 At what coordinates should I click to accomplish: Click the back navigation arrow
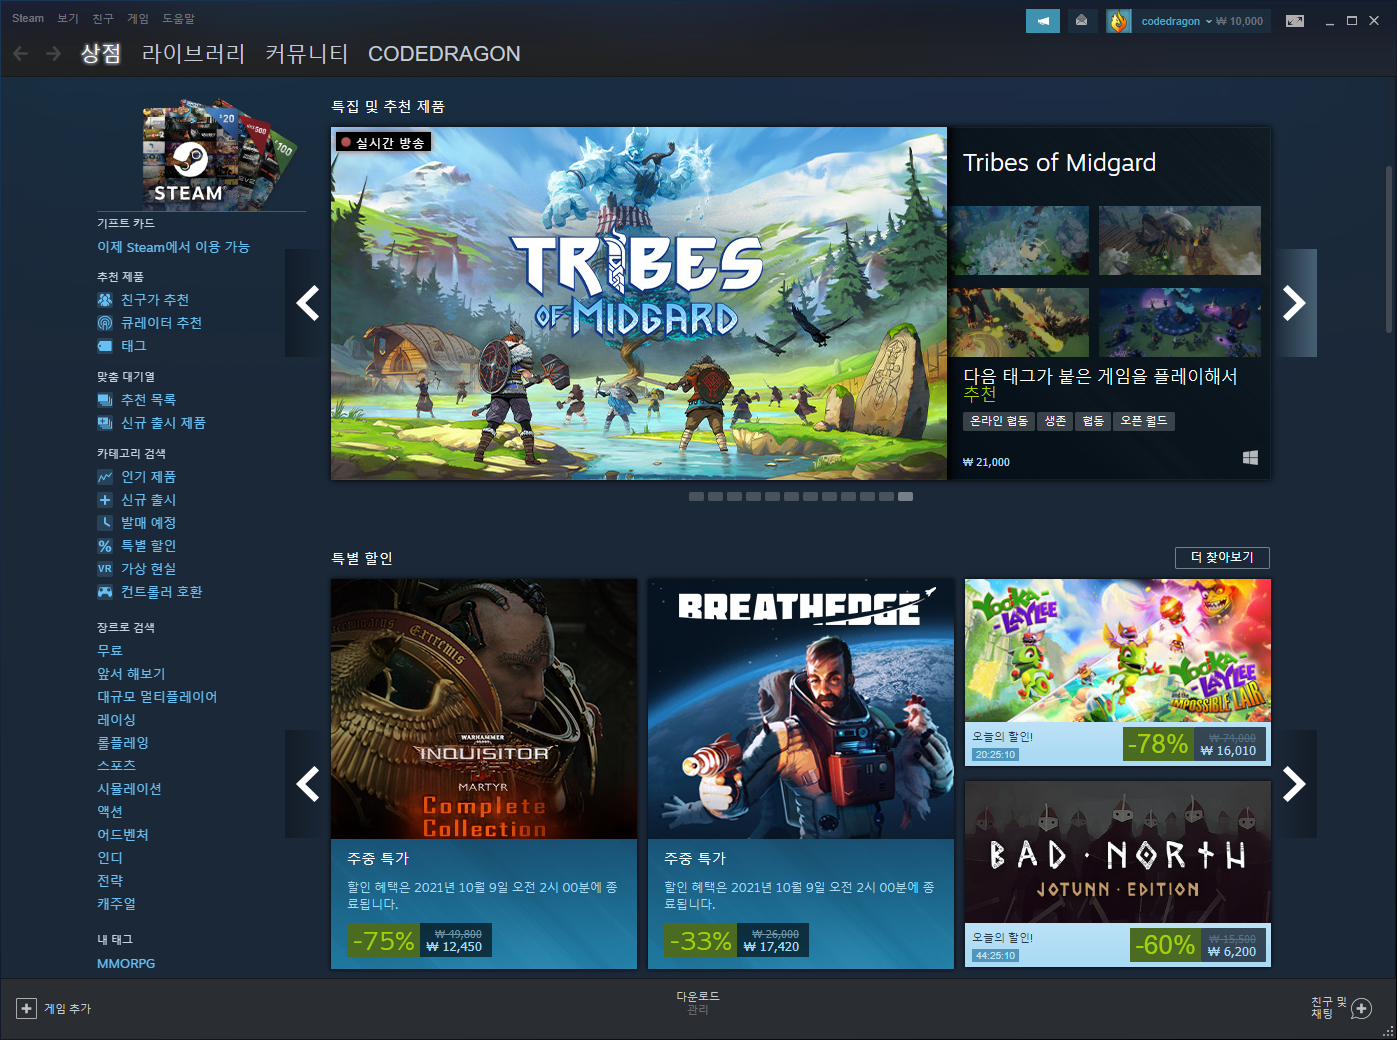[x=21, y=53]
